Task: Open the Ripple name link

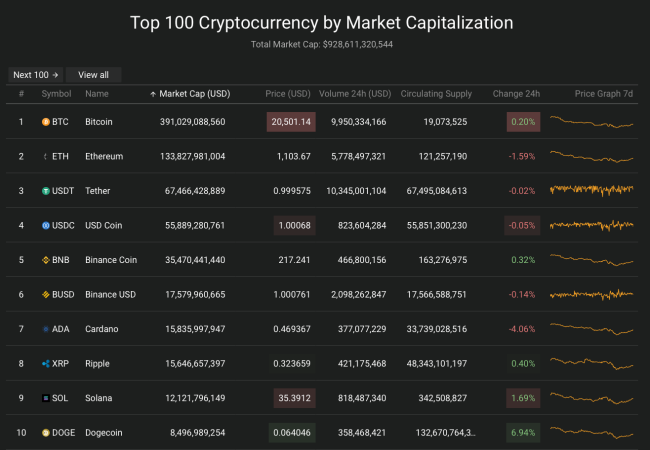Action: tap(97, 363)
